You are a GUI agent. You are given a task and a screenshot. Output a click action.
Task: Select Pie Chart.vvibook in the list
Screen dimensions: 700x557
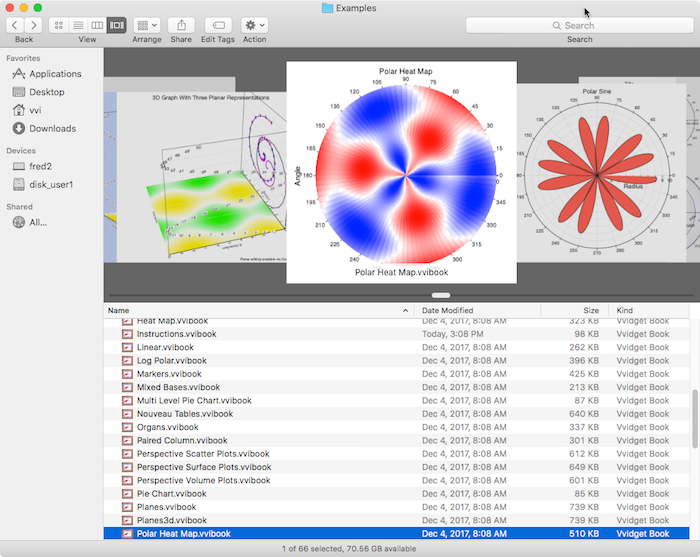[x=166, y=494]
